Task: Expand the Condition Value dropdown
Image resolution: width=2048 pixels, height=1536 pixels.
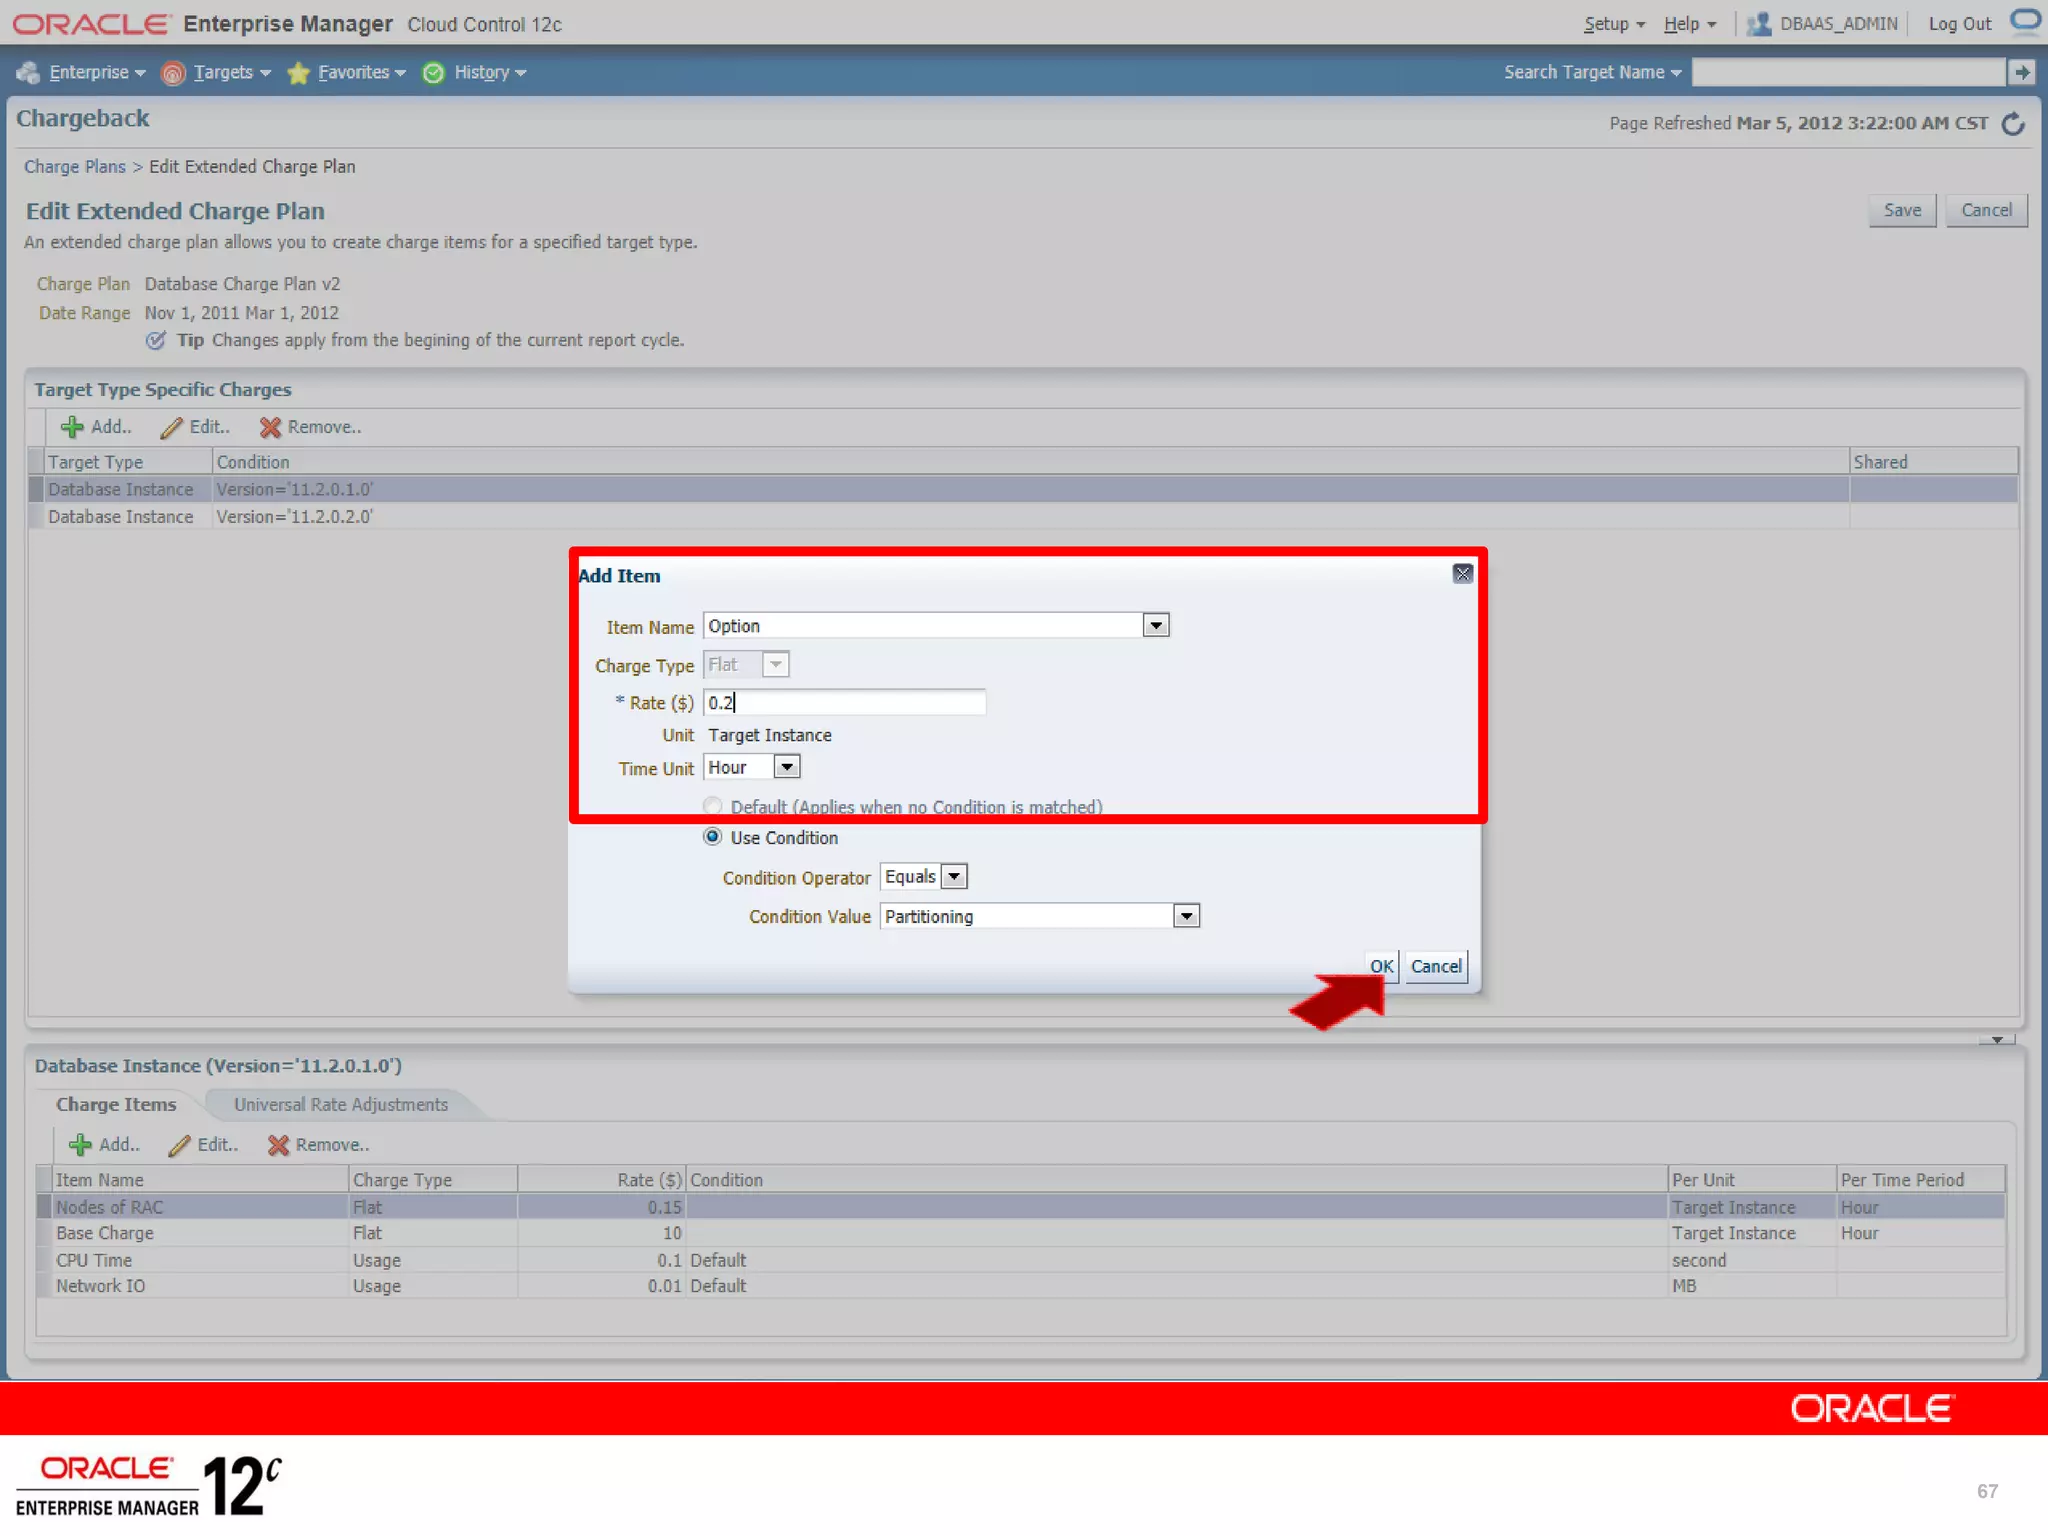Action: point(1185,916)
